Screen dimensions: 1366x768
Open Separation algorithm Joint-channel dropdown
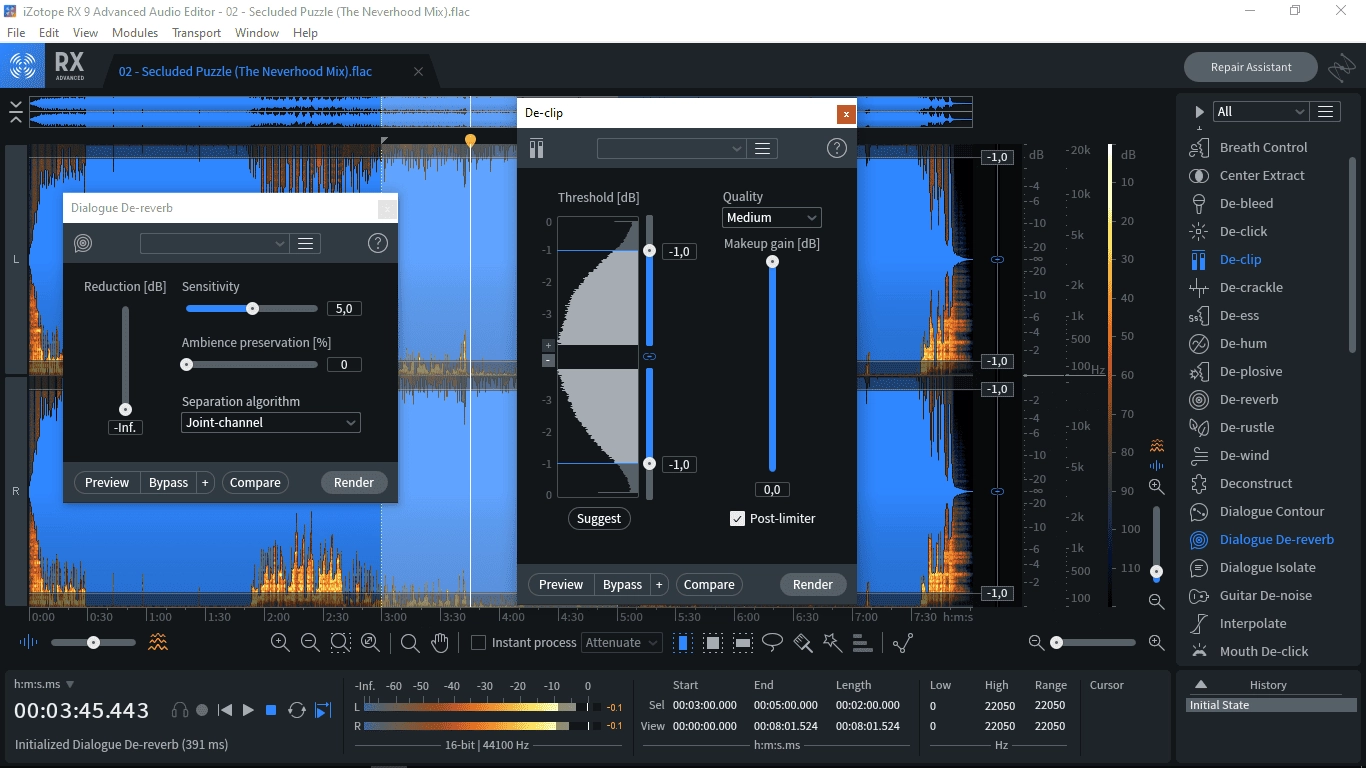tap(271, 422)
